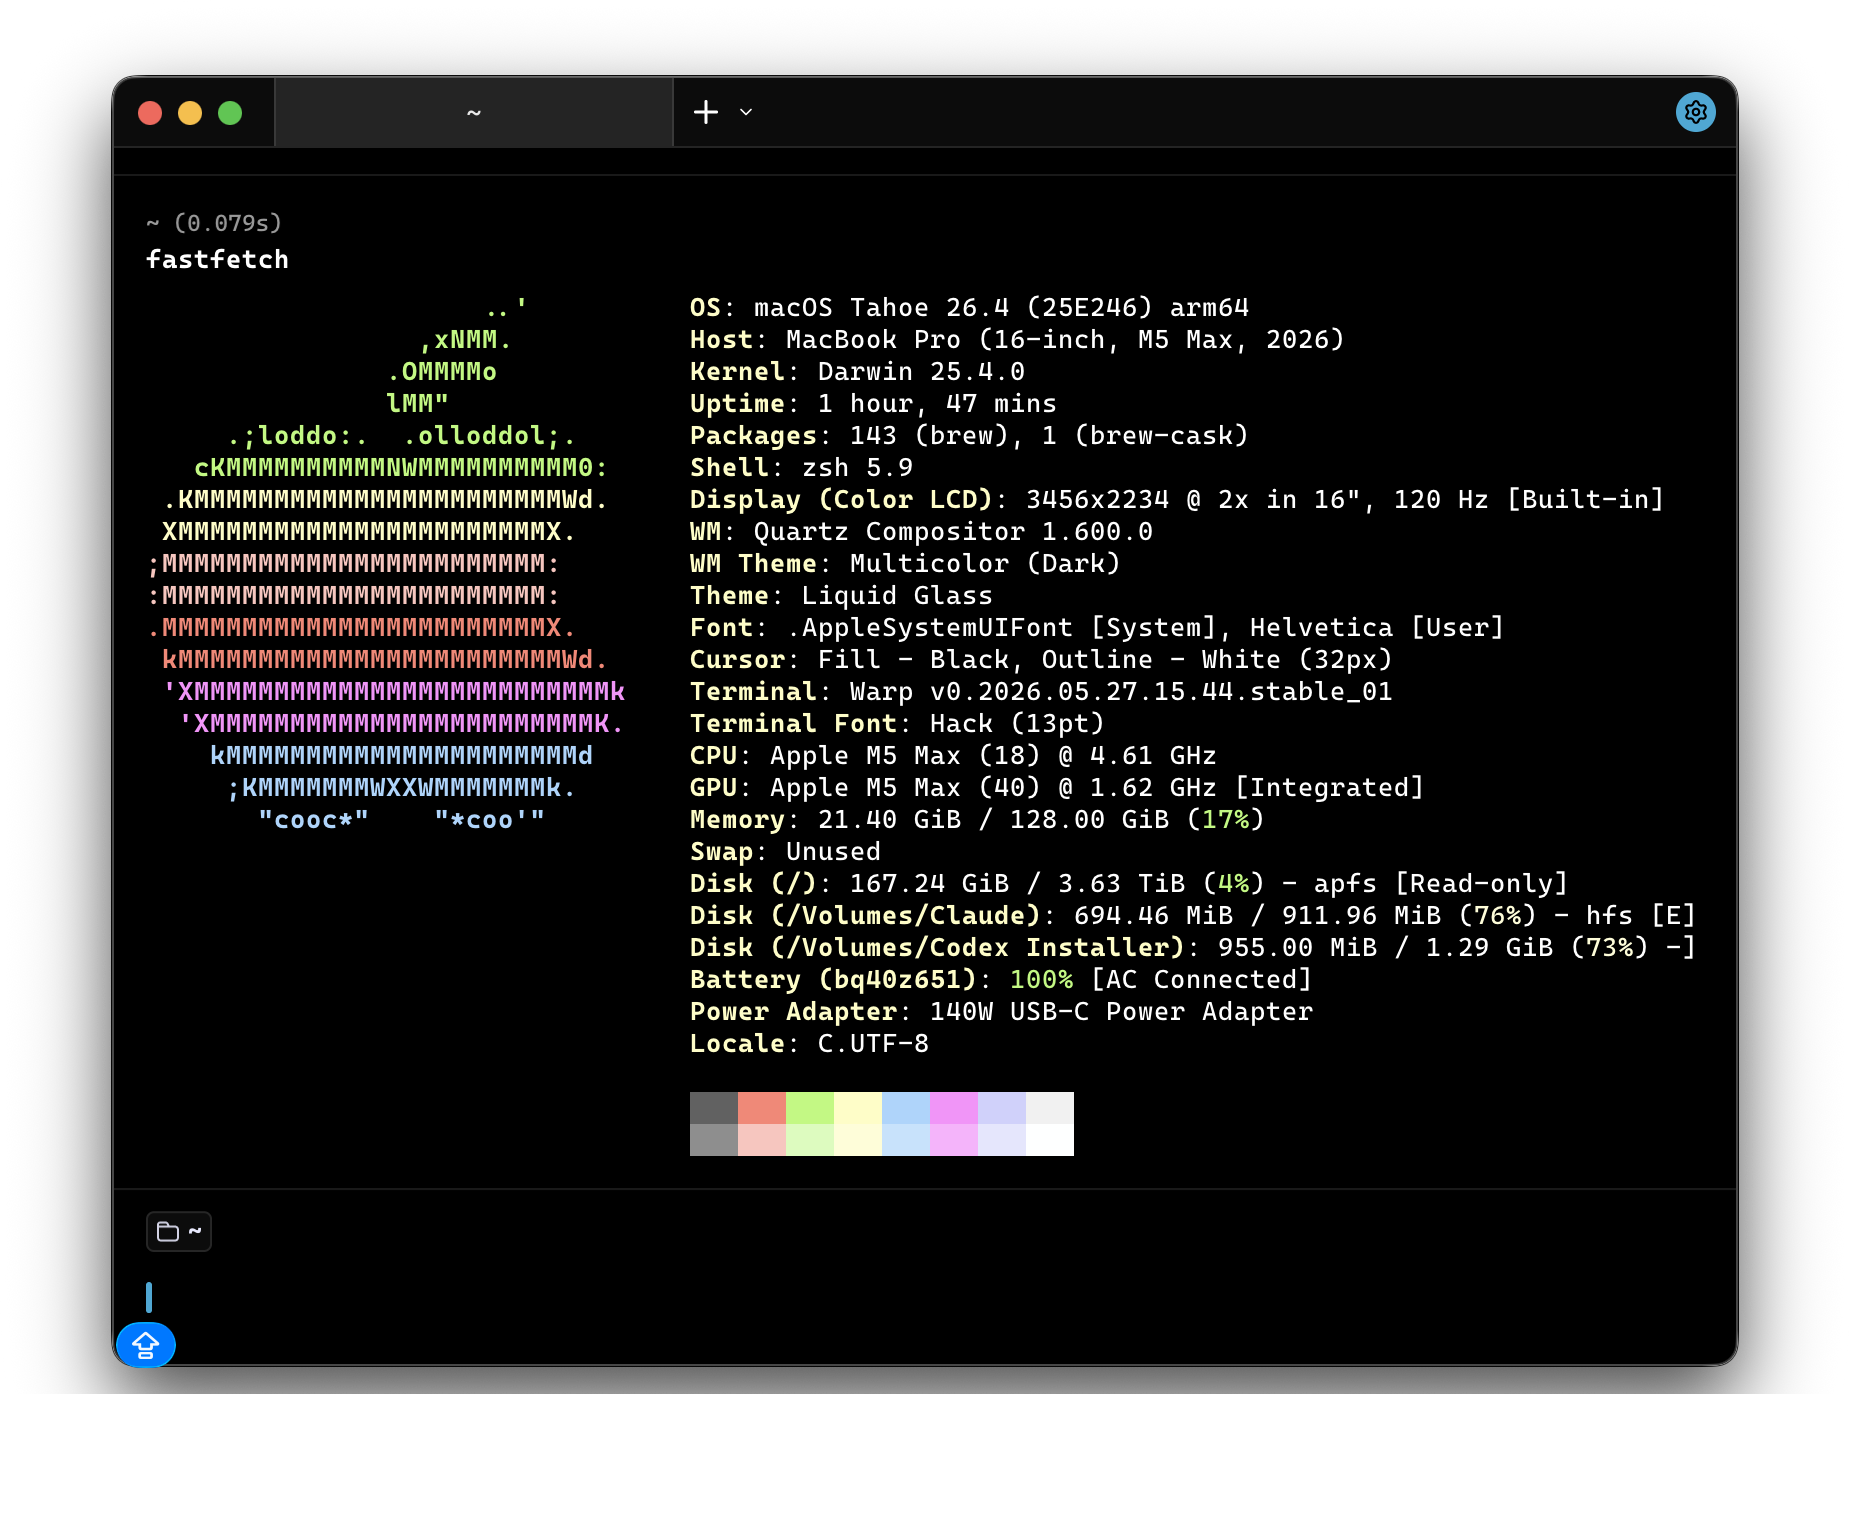The height and width of the screenshot is (1514, 1850).
Task: Click the OS: macOS Tahoe 26.4 line
Action: (969, 308)
